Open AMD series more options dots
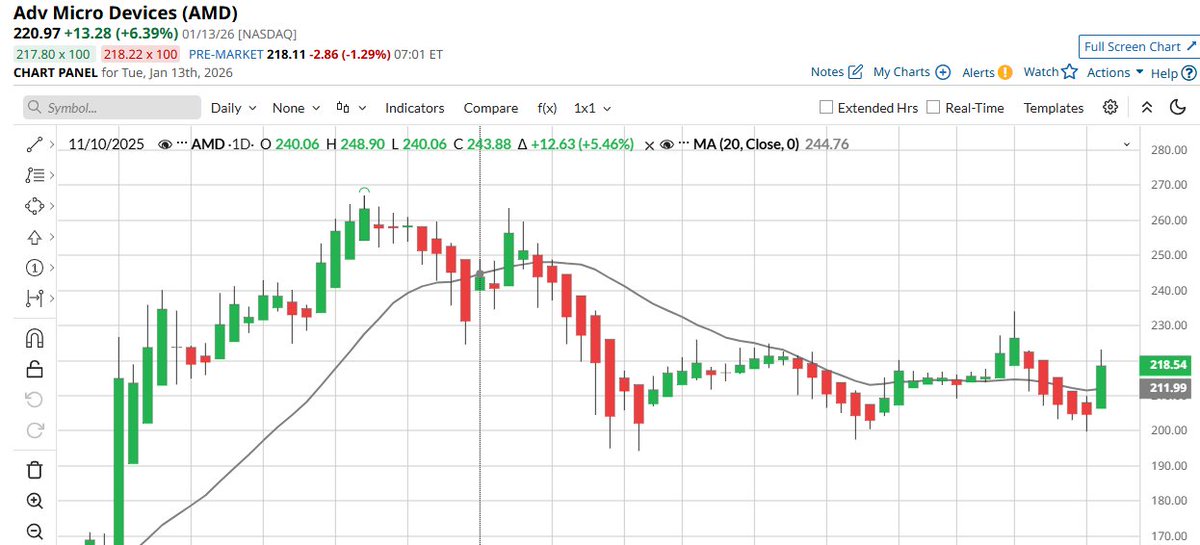1200x545 pixels. [182, 144]
